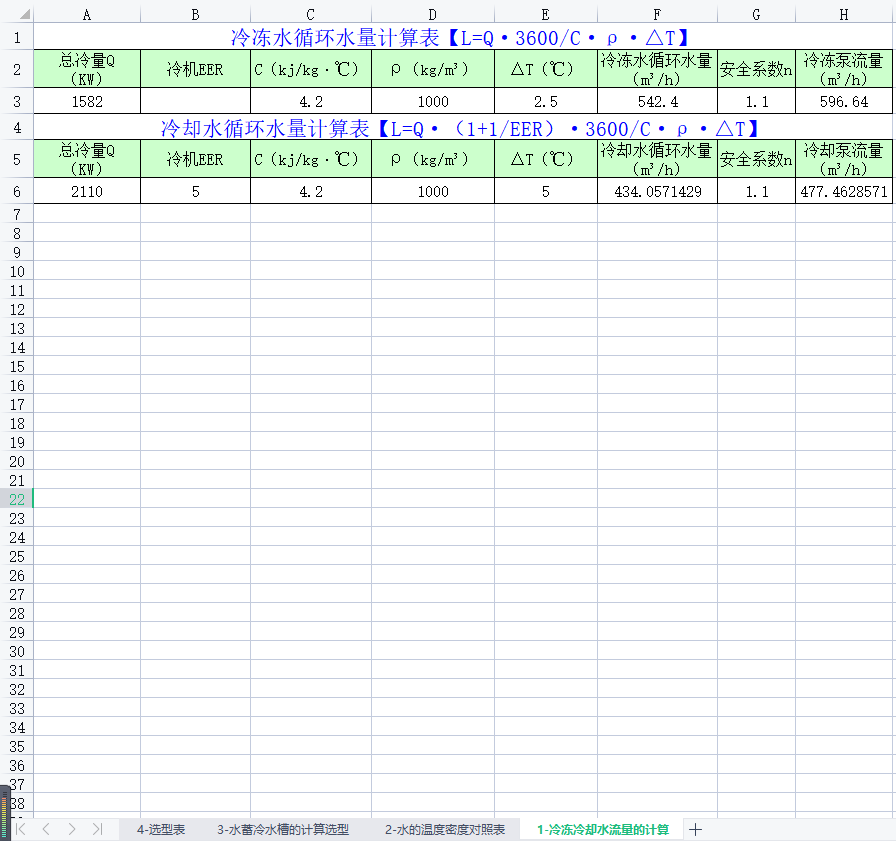The height and width of the screenshot is (841, 896).
Task: Click cell containing 1582 total cooling load
Action: pyautogui.click(x=87, y=102)
